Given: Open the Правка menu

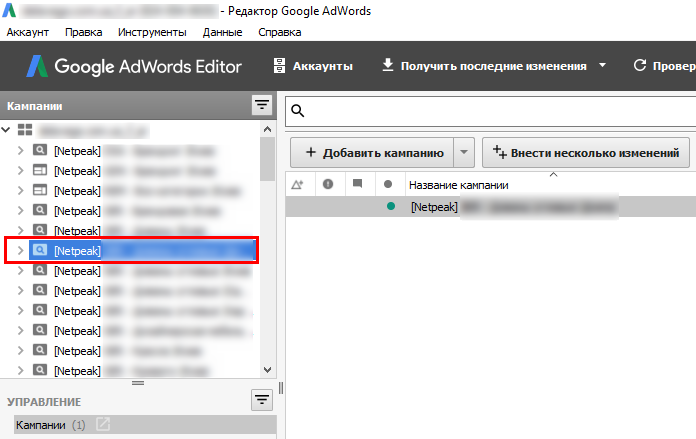Looking at the screenshot, I should 83,32.
